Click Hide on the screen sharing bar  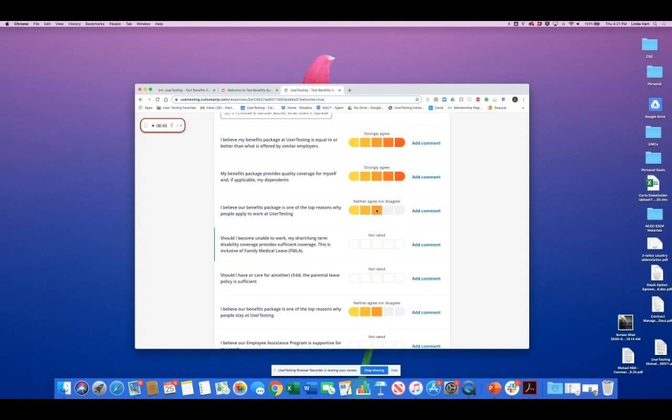coord(394,370)
